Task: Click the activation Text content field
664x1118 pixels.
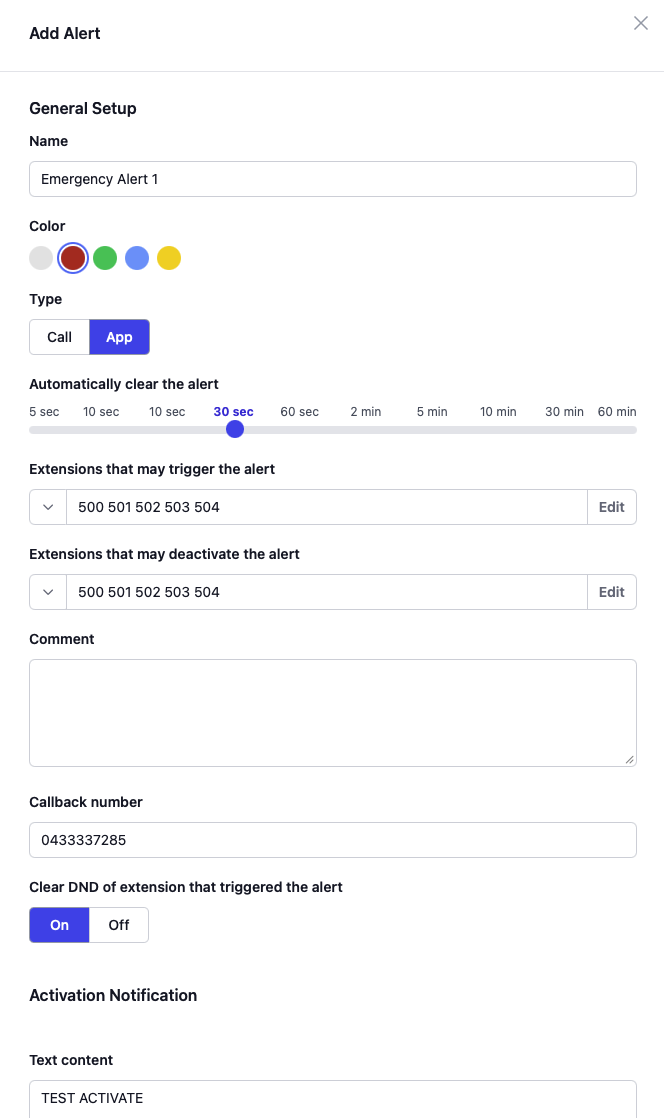Action: tap(333, 1098)
